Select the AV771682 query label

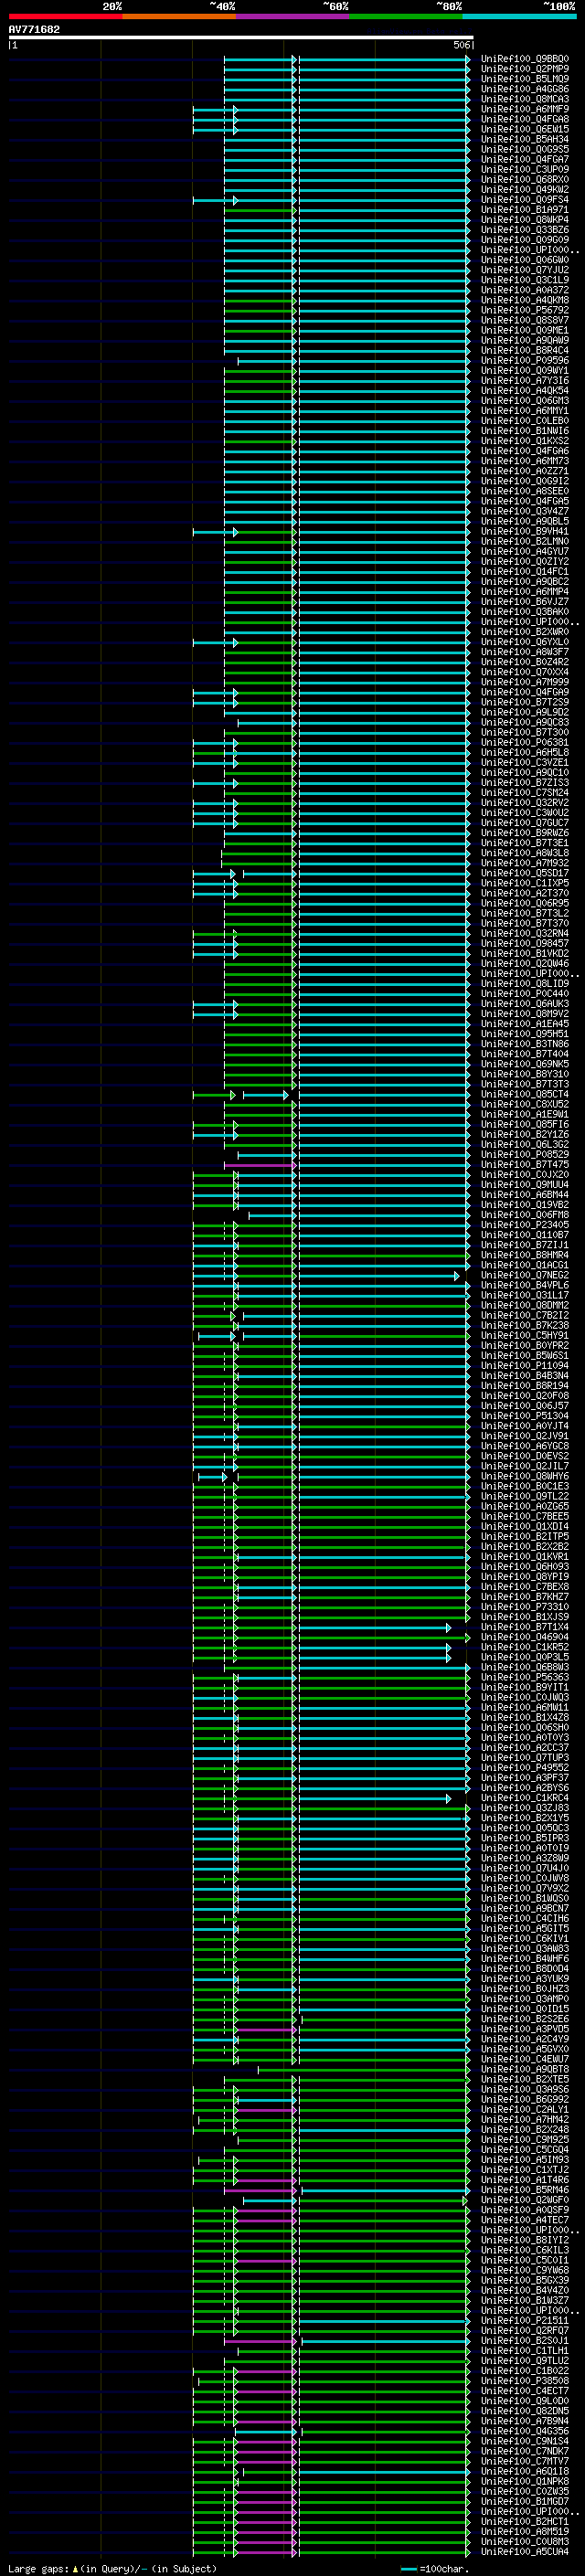pos(34,29)
